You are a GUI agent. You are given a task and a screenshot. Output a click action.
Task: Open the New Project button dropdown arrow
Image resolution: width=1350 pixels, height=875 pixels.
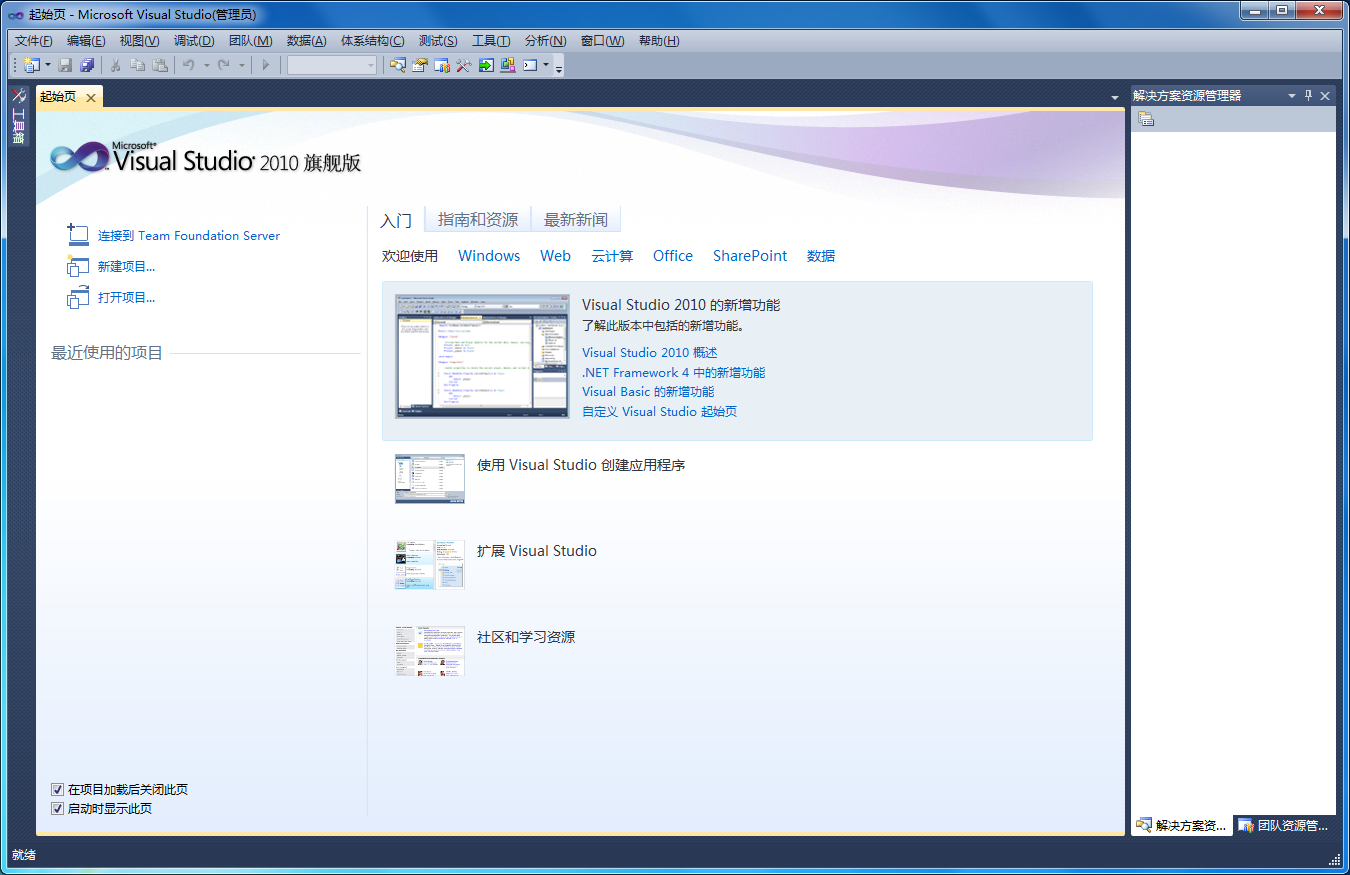47,65
